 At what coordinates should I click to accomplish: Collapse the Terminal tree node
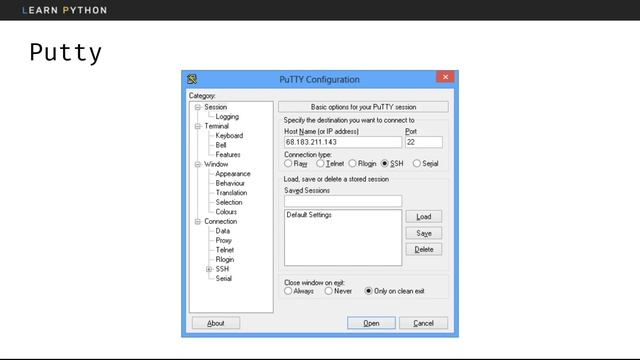pyautogui.click(x=198, y=126)
